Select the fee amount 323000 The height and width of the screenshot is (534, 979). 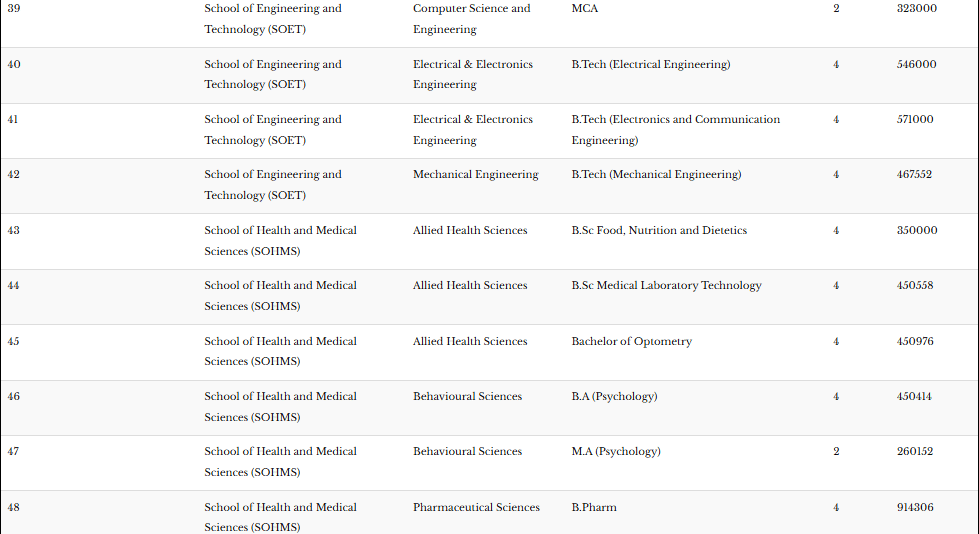(x=916, y=9)
